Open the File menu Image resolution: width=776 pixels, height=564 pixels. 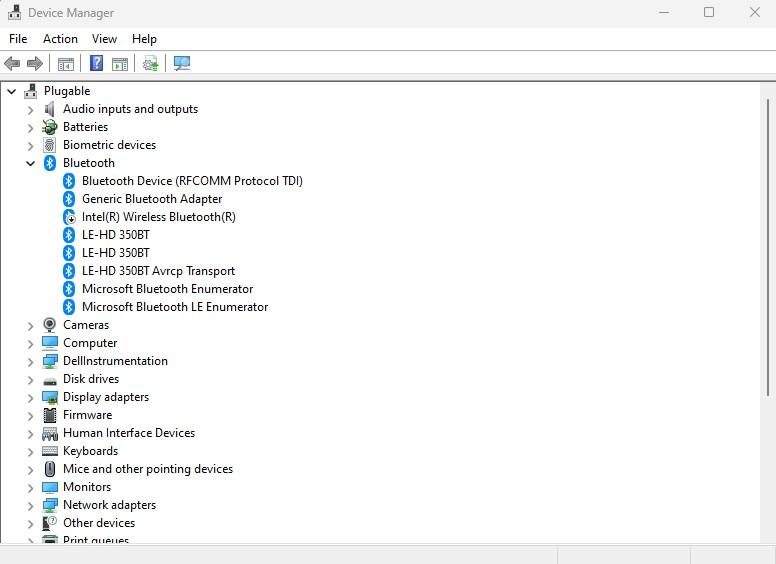click(x=18, y=39)
